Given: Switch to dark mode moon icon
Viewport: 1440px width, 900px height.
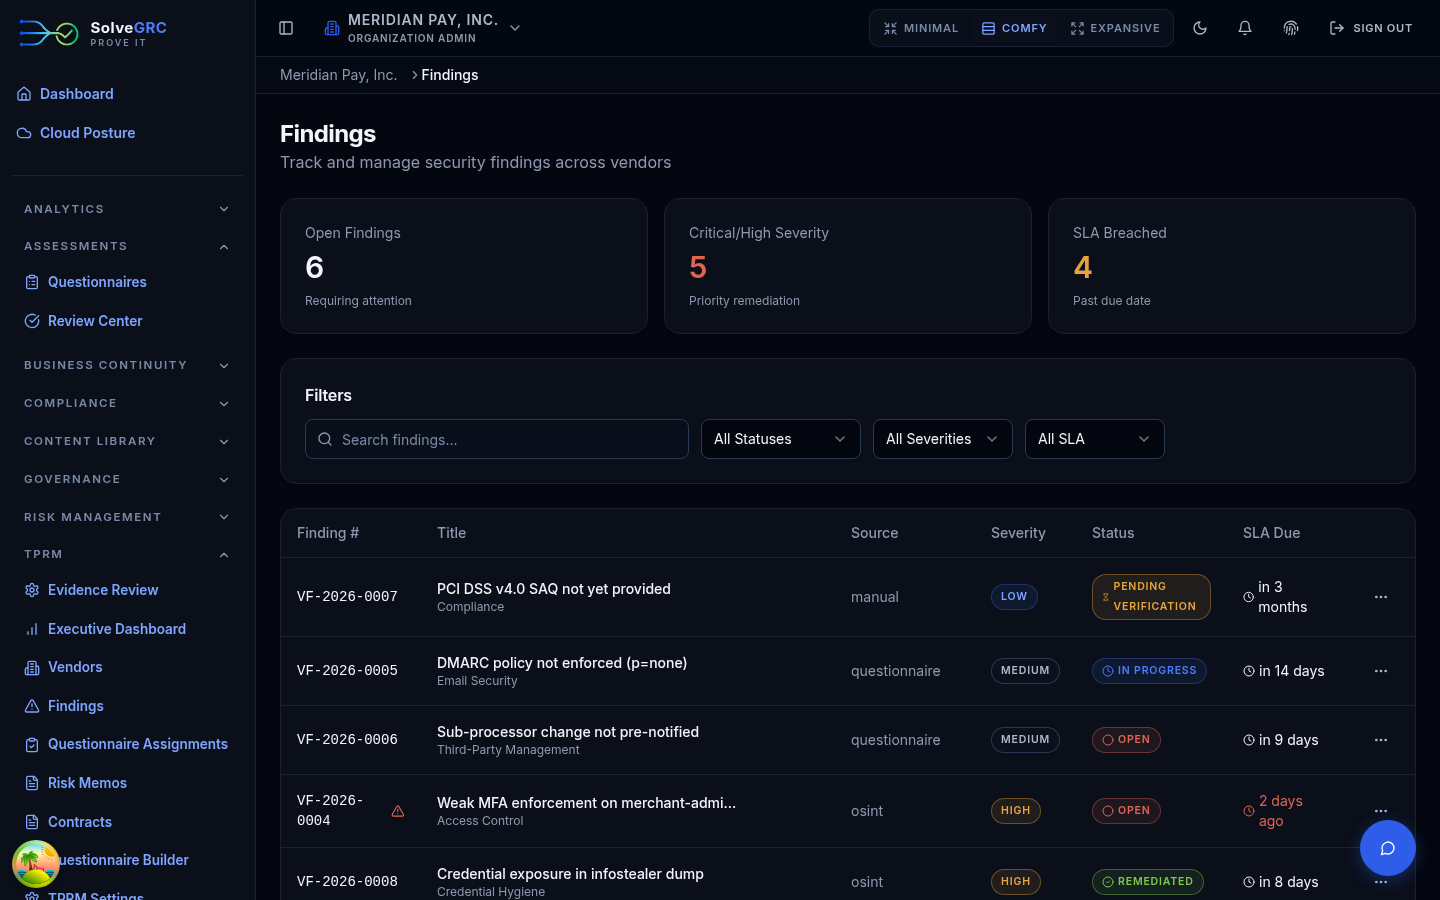Looking at the screenshot, I should [1200, 28].
